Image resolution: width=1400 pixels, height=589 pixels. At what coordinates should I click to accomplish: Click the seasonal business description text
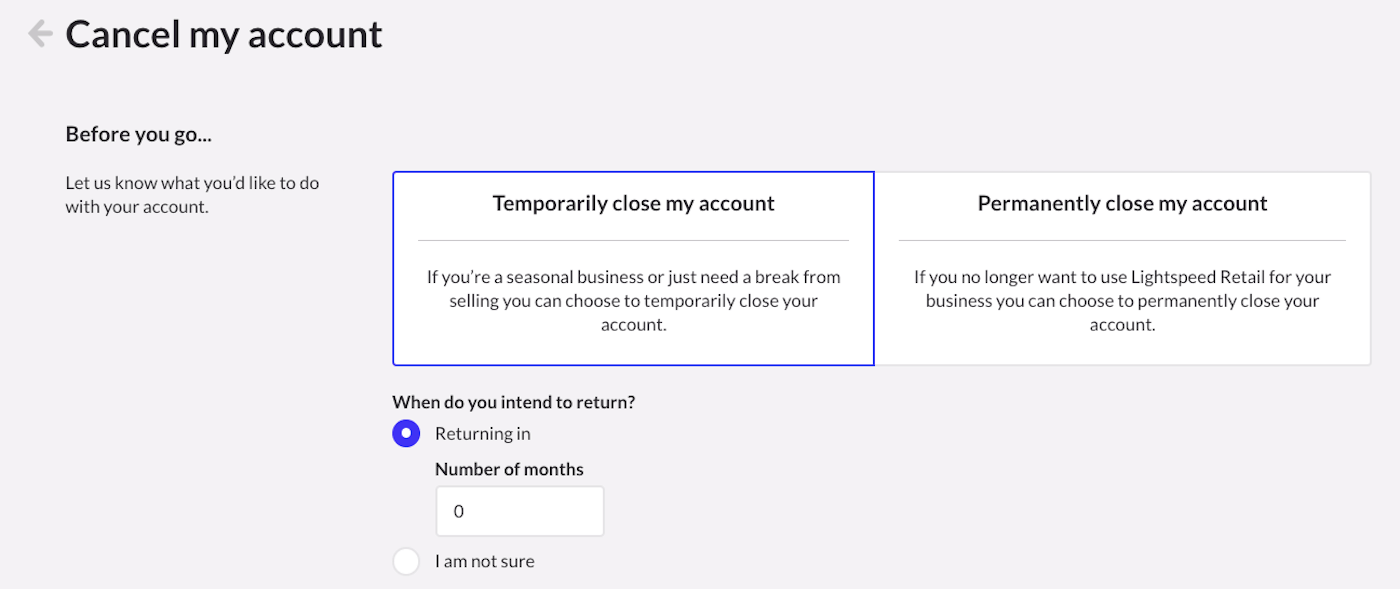coord(633,300)
